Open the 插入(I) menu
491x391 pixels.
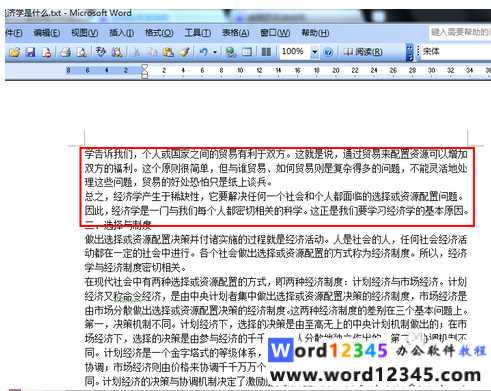click(x=121, y=33)
